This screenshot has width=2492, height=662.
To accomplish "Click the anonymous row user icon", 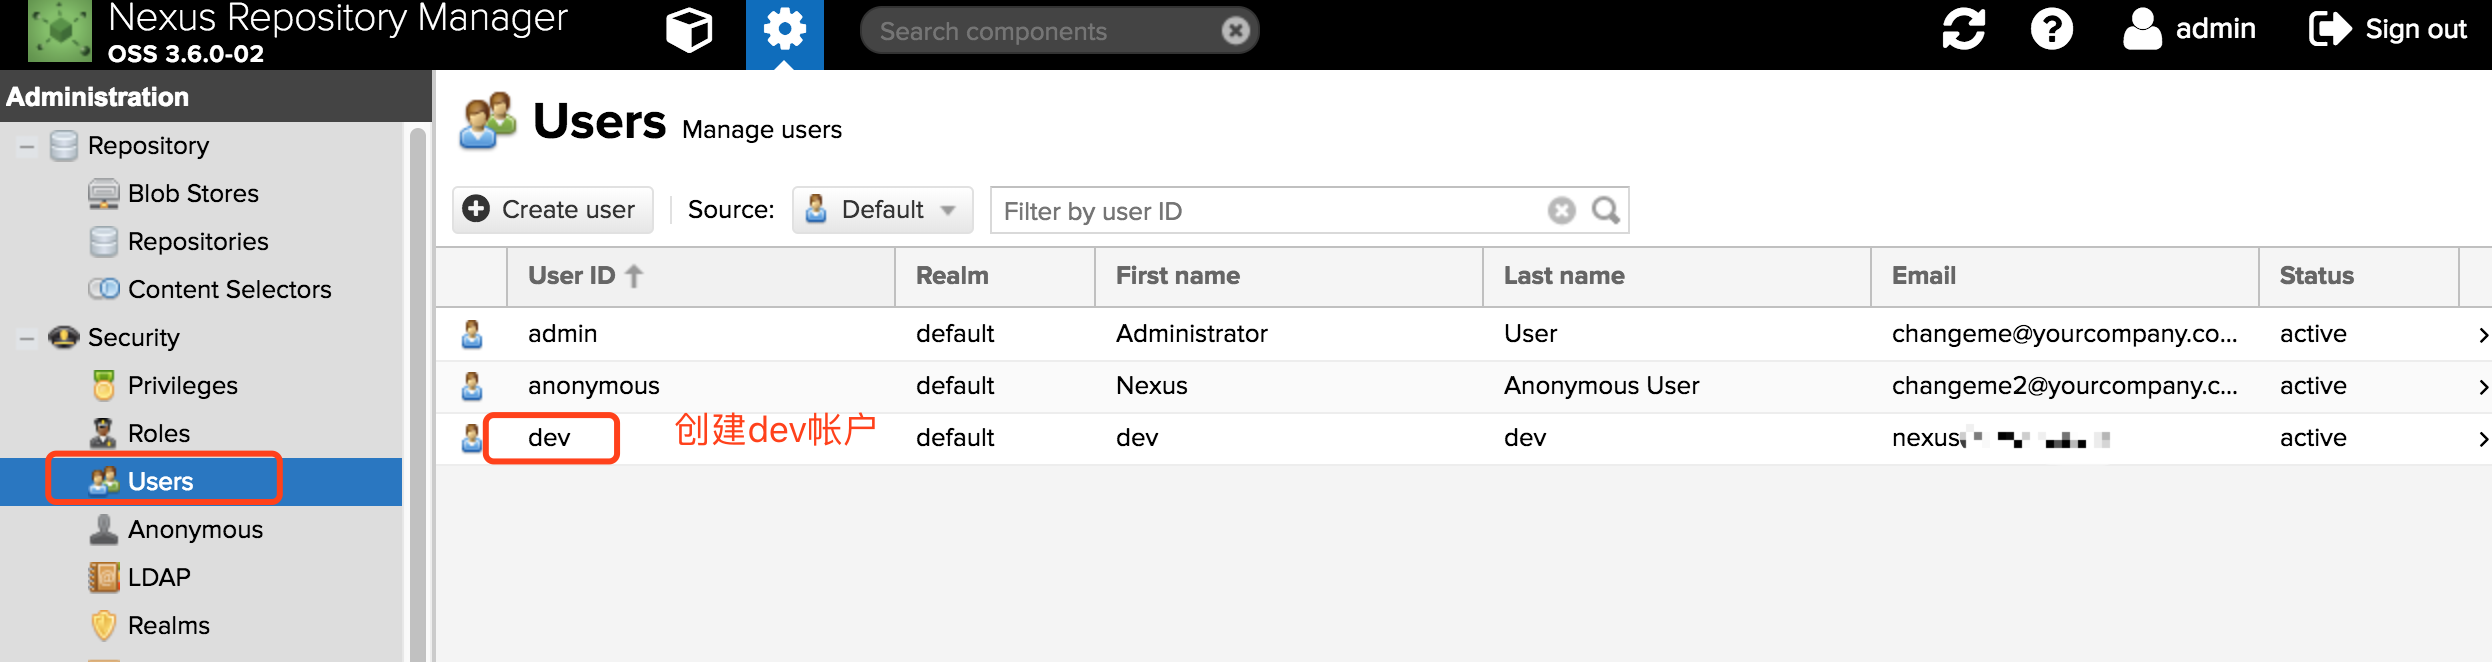I will (472, 386).
